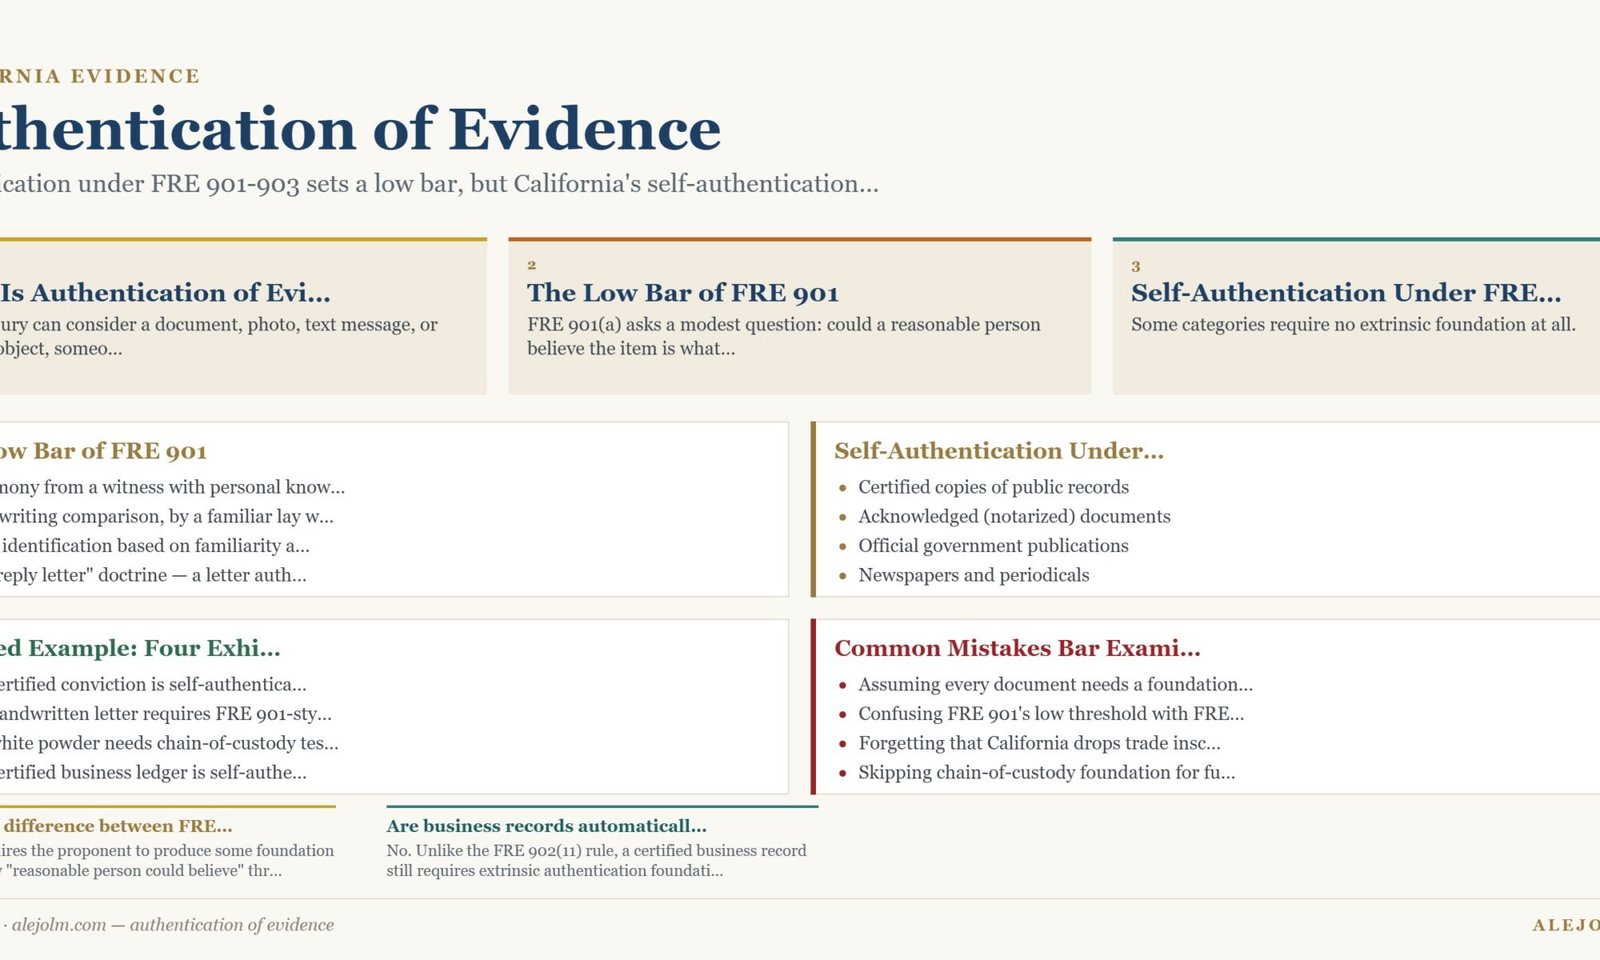Open the alejolm.com footer link
Viewport: 1600px width, 960px height.
tap(59, 925)
